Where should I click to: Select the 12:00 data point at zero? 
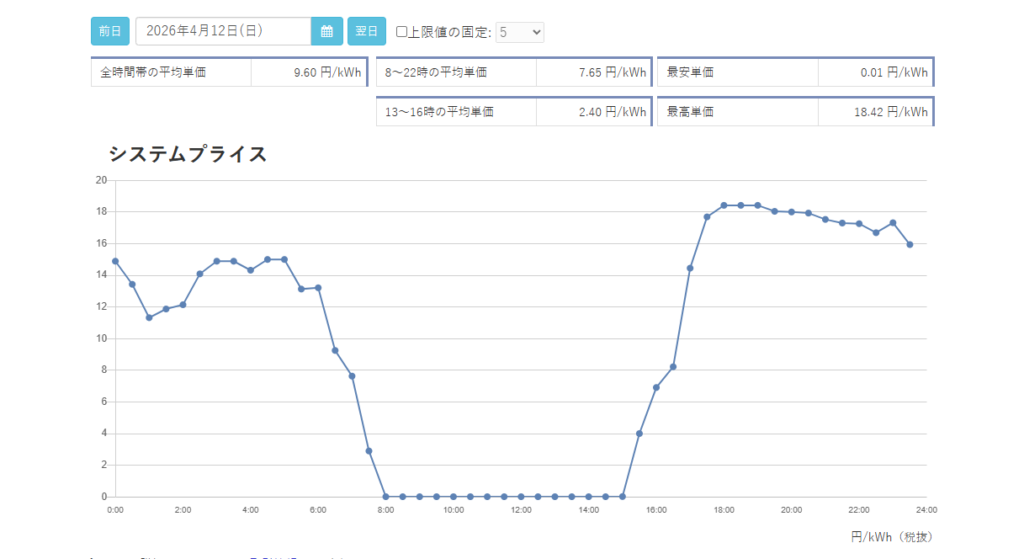tap(521, 496)
